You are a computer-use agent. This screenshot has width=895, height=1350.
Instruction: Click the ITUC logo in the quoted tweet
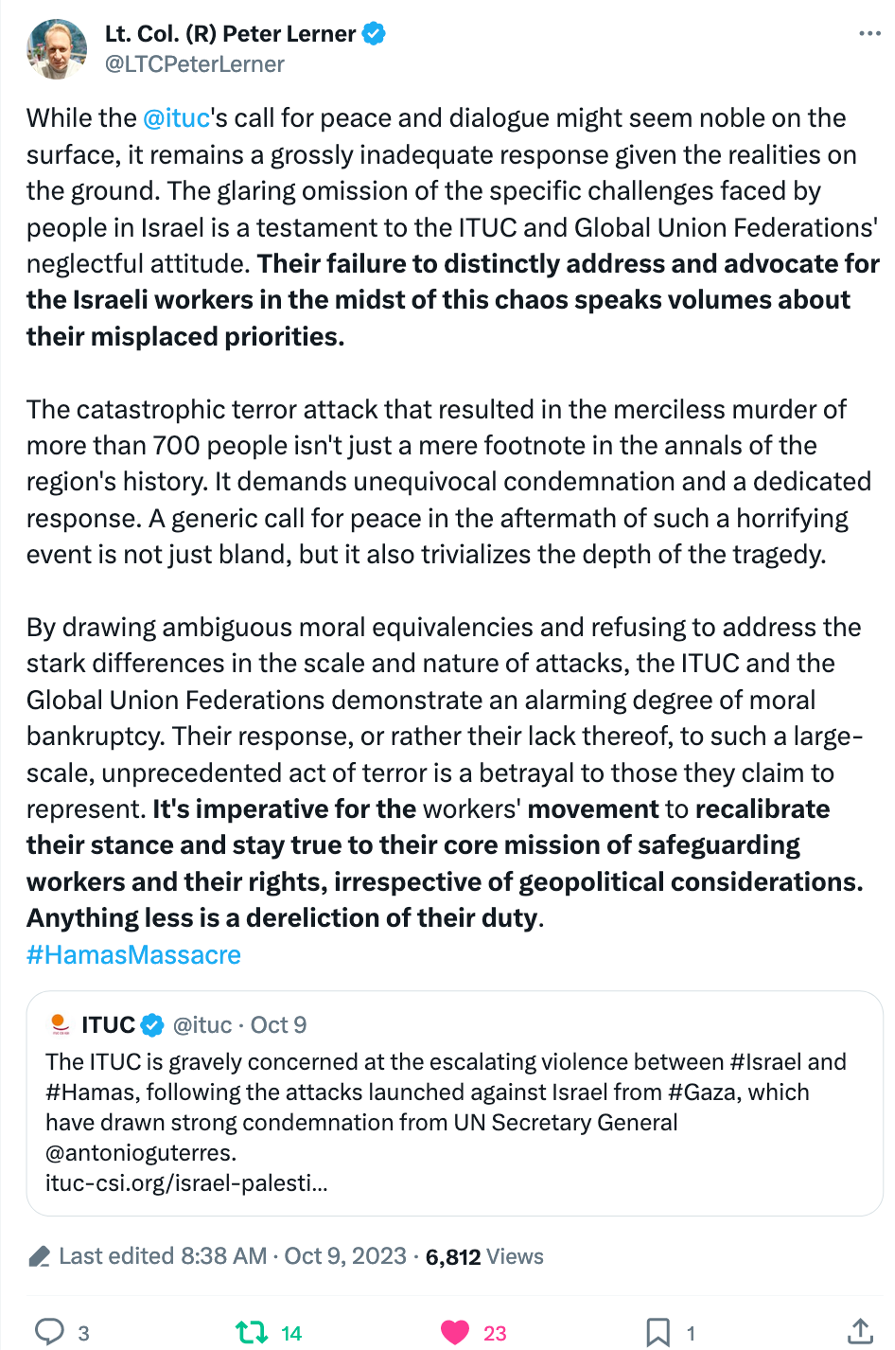coord(60,1025)
